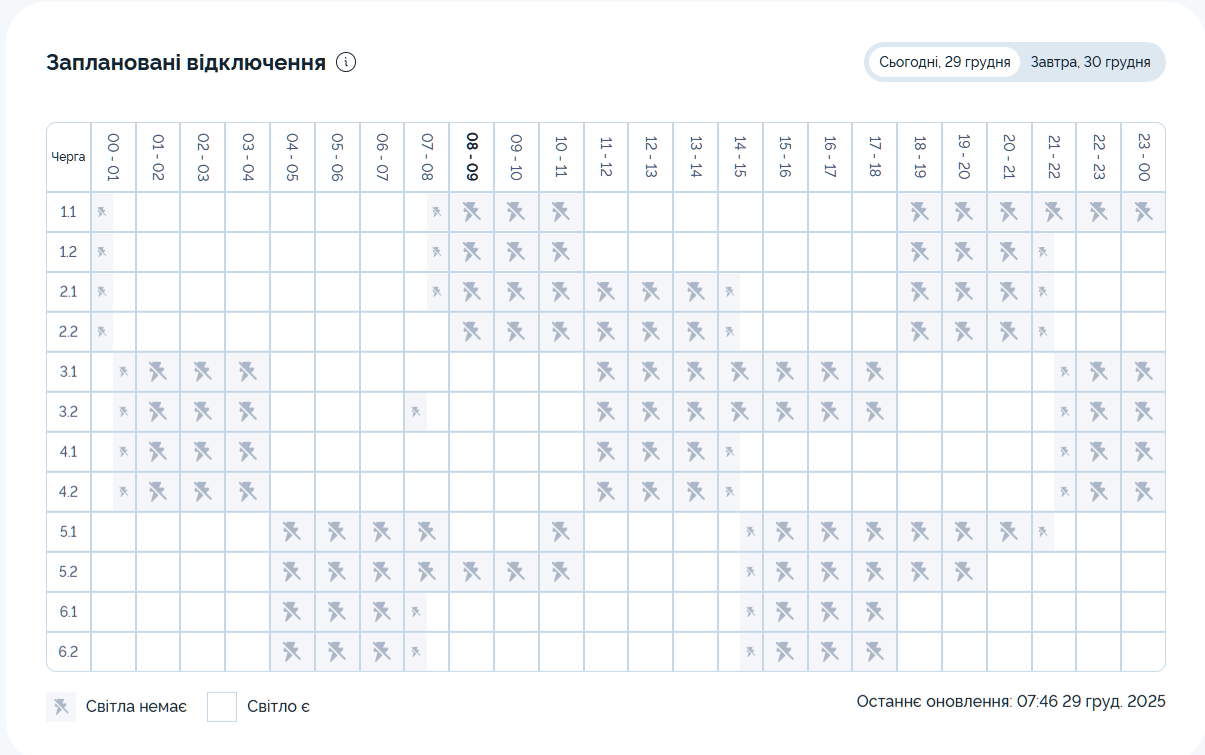Viewport: 1205px width, 755px height.
Task: Switch to Завтра, 30 грудня tab
Action: coord(1090,62)
